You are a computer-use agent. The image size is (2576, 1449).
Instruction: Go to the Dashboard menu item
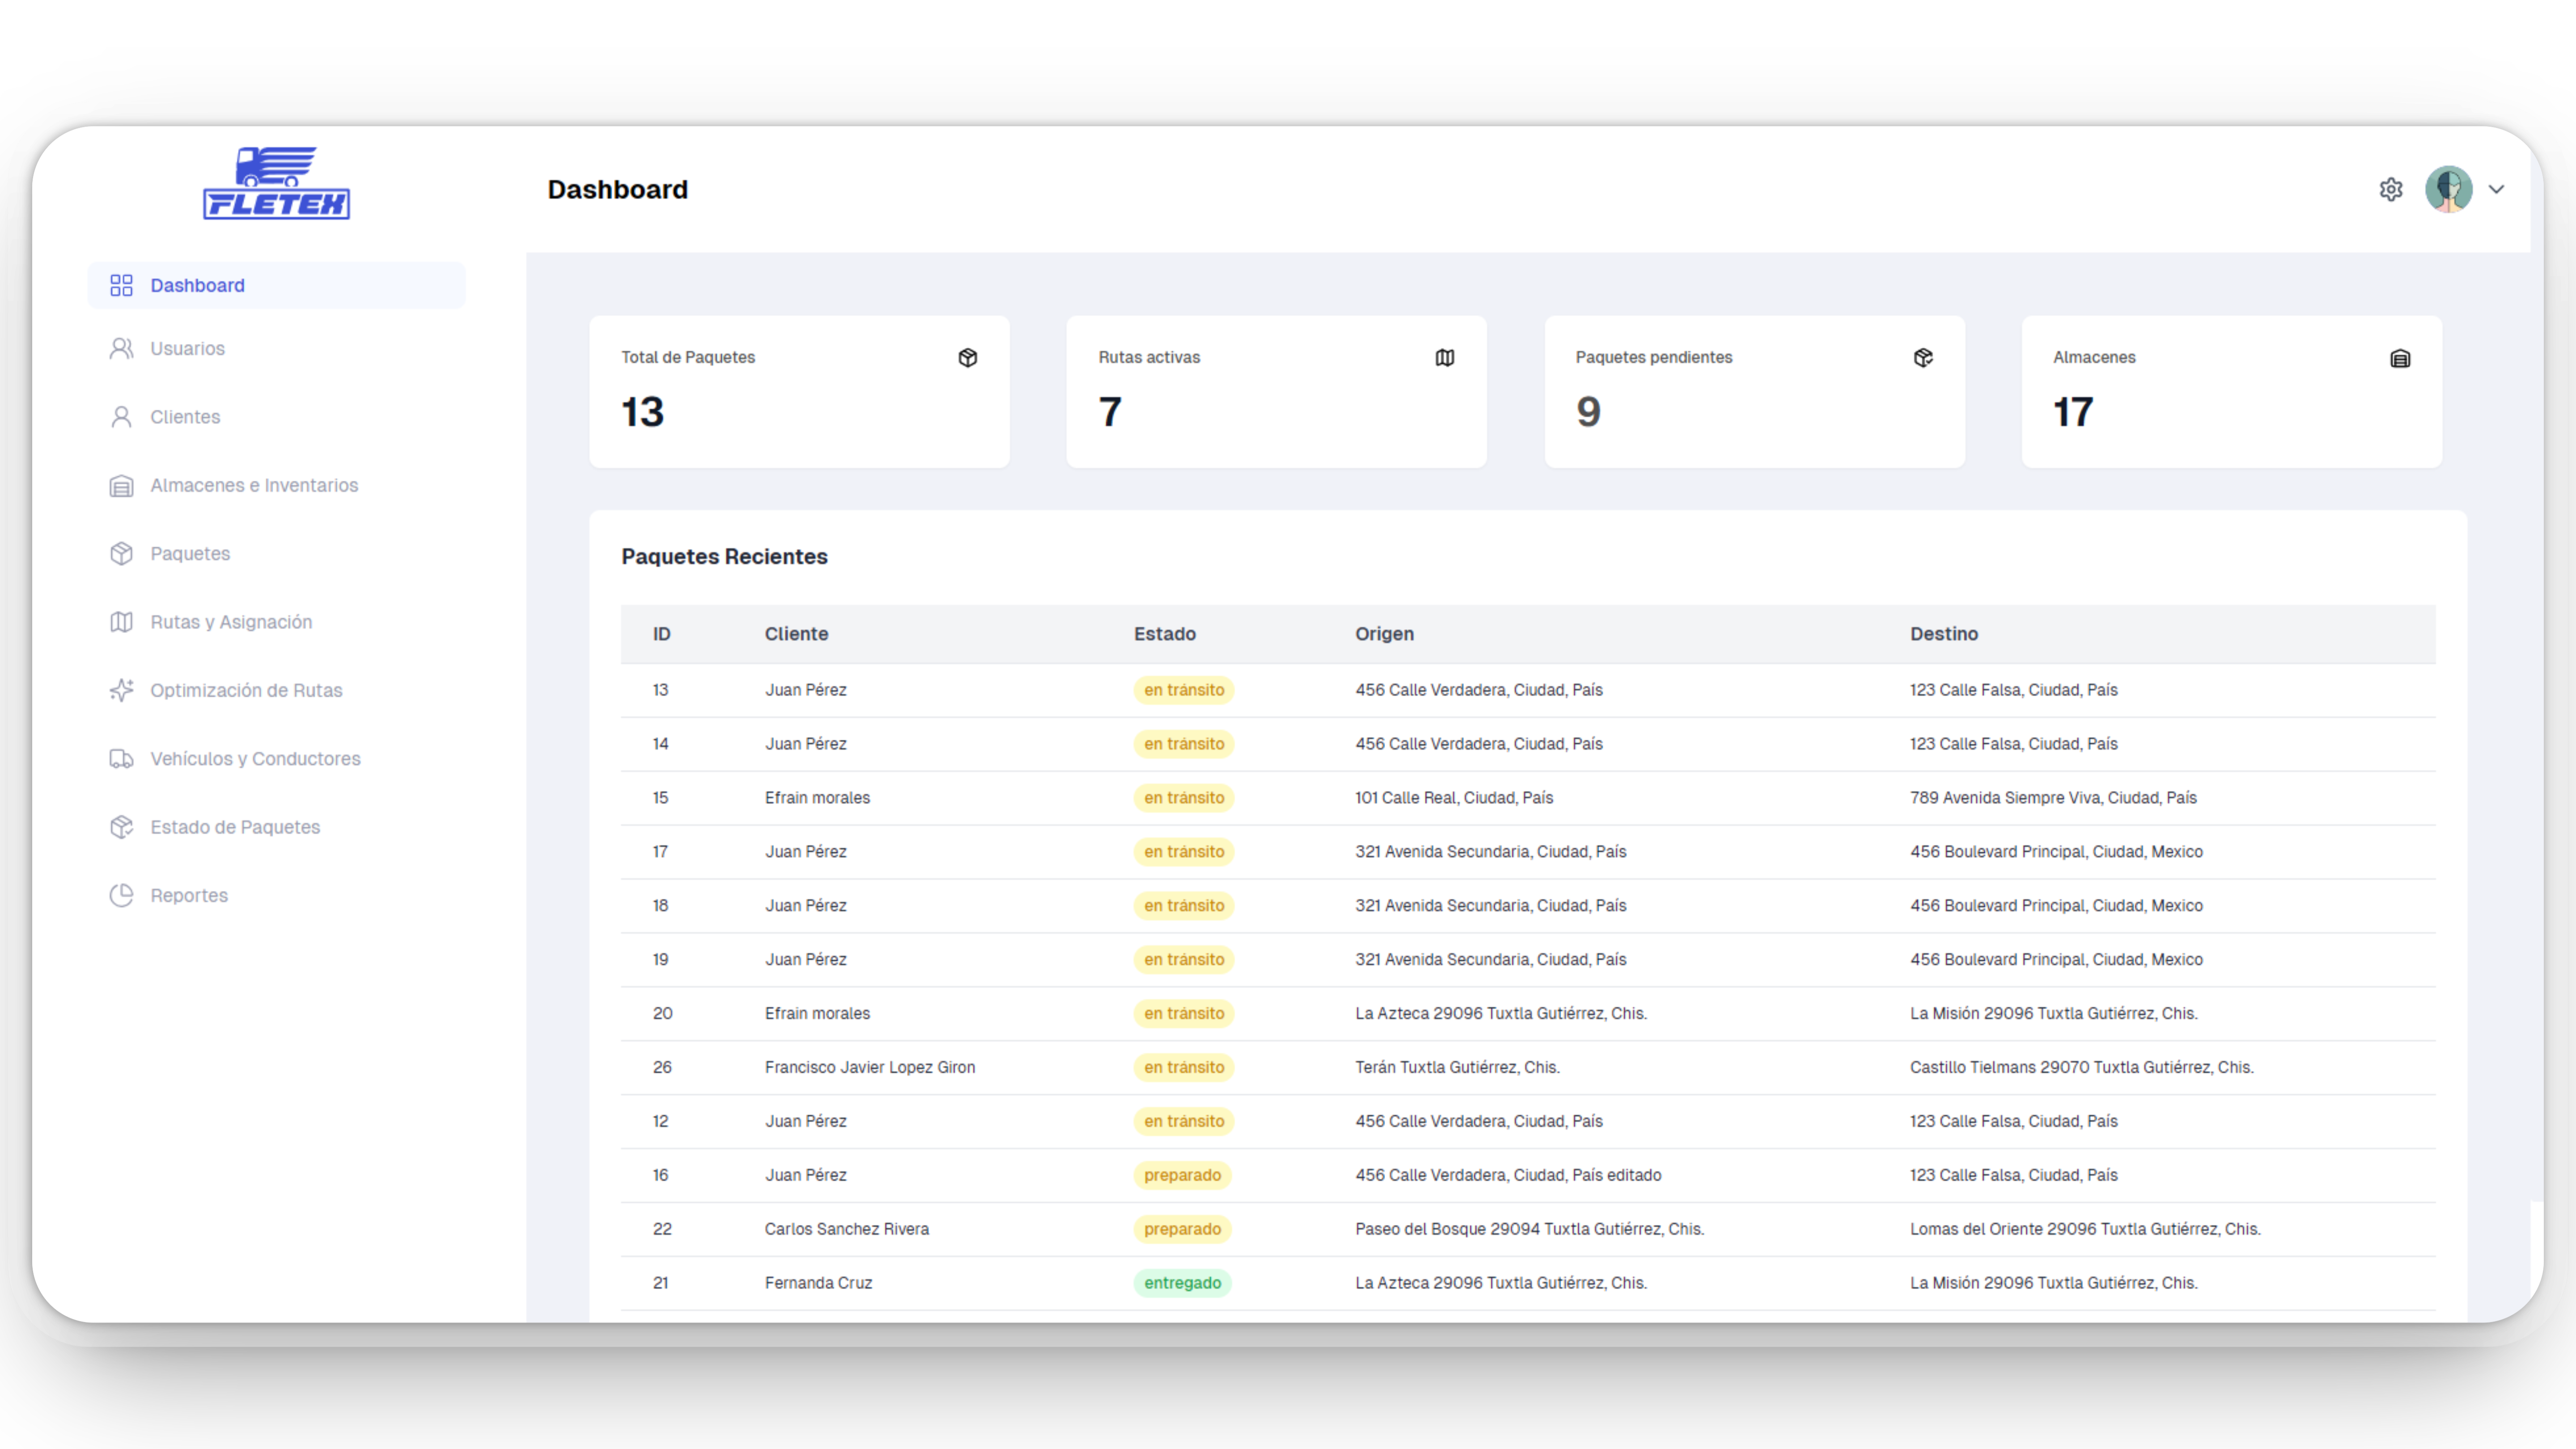(x=277, y=286)
